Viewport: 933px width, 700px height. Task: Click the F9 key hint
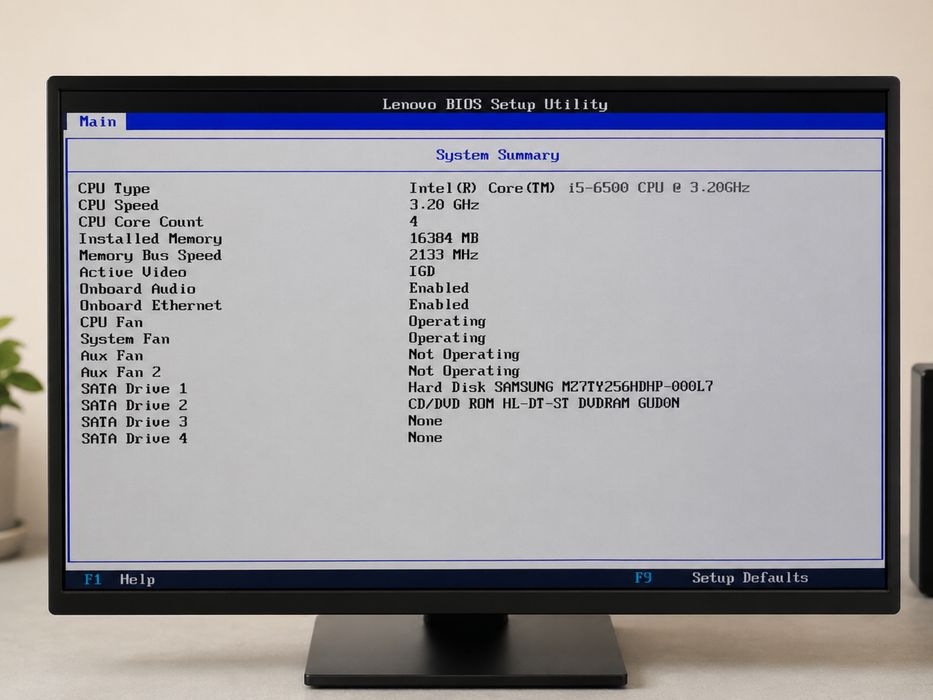(643, 577)
